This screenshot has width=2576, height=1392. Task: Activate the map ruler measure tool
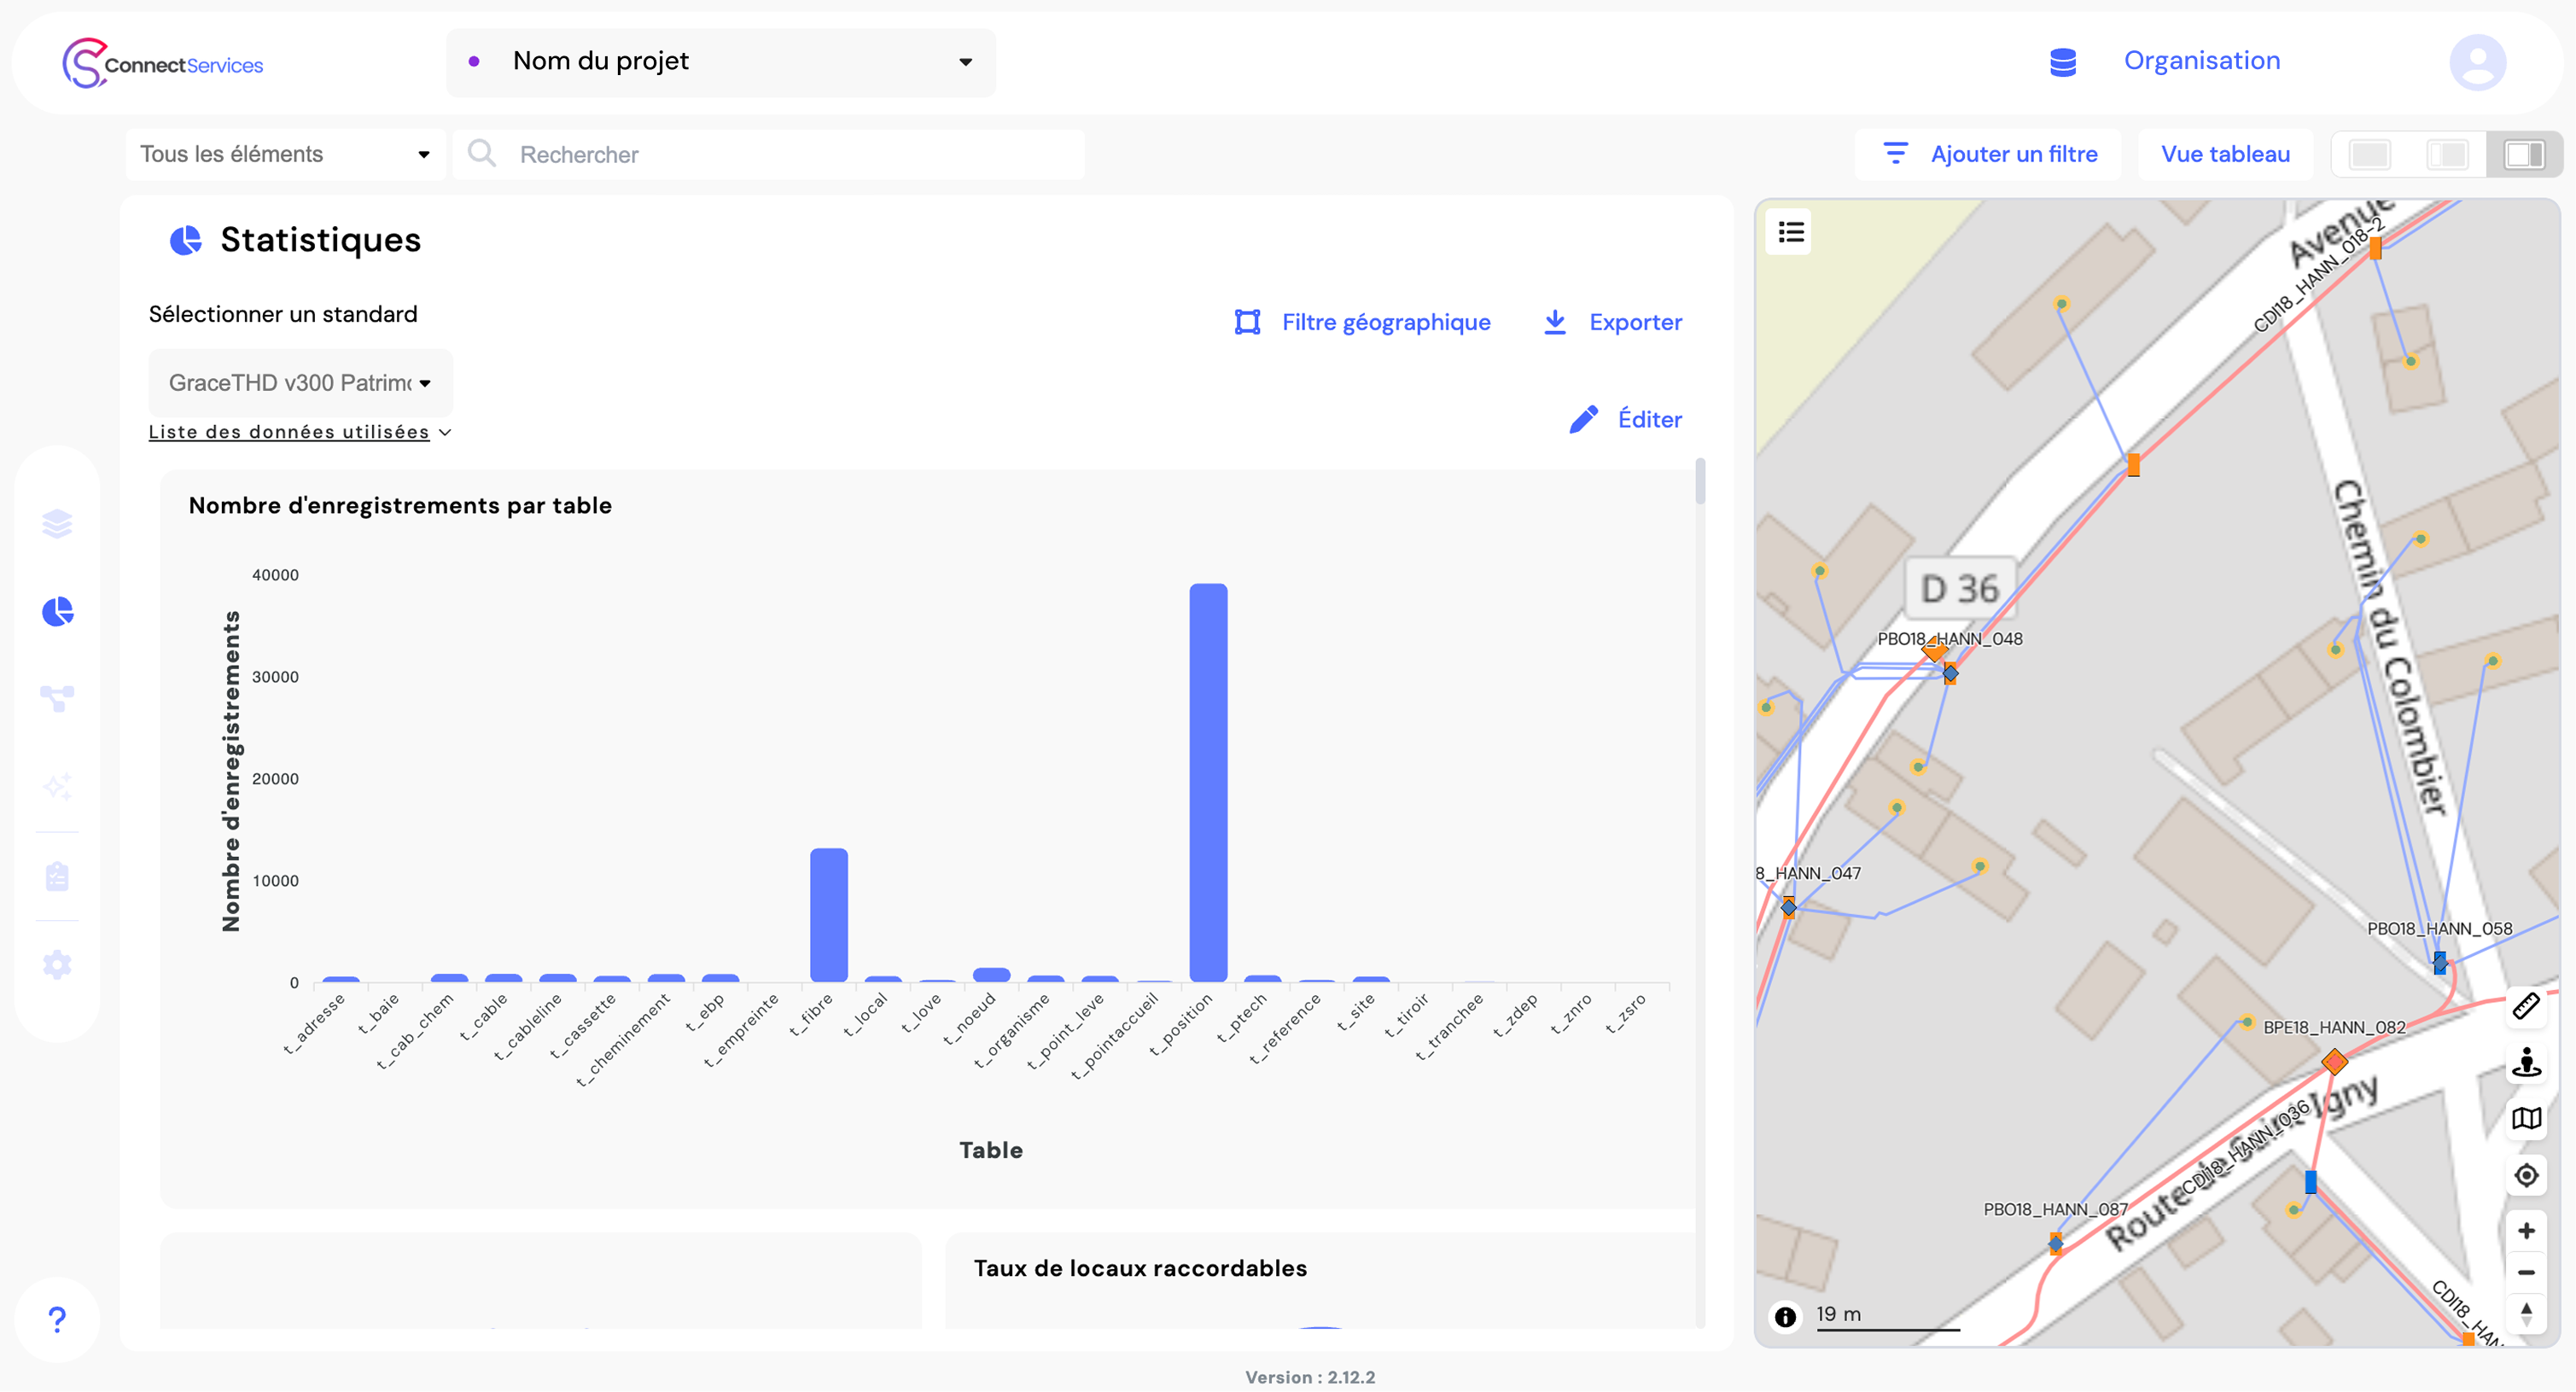(x=2526, y=1007)
